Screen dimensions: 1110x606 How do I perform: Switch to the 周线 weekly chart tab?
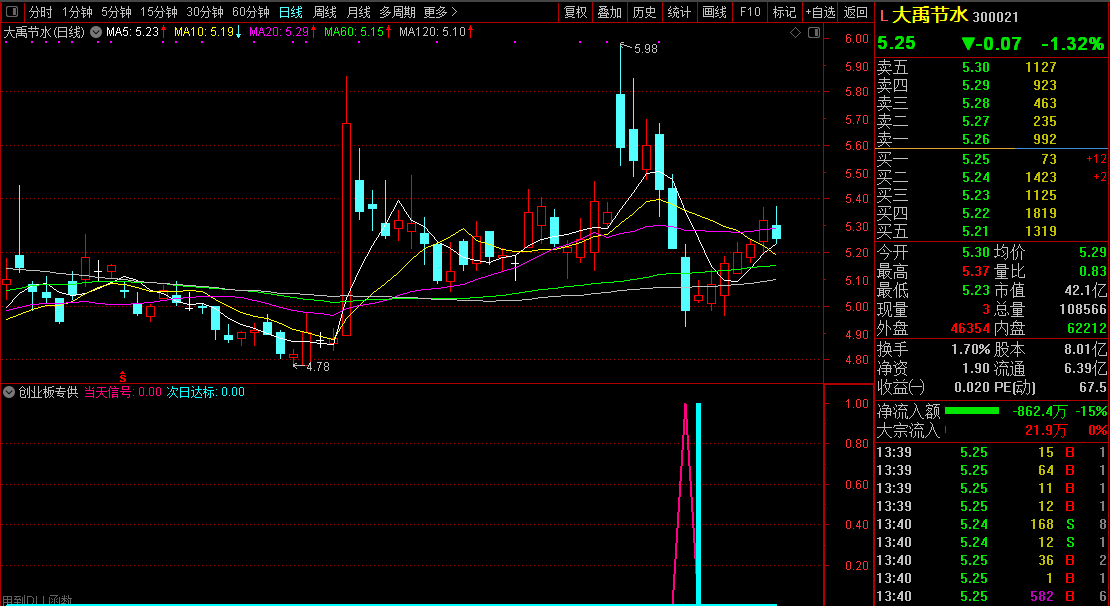[x=325, y=12]
